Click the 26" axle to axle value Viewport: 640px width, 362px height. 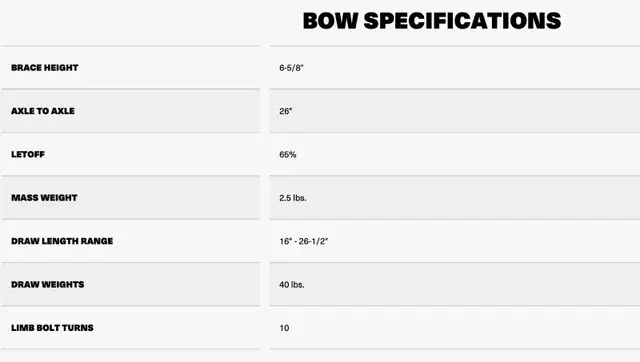click(x=286, y=111)
